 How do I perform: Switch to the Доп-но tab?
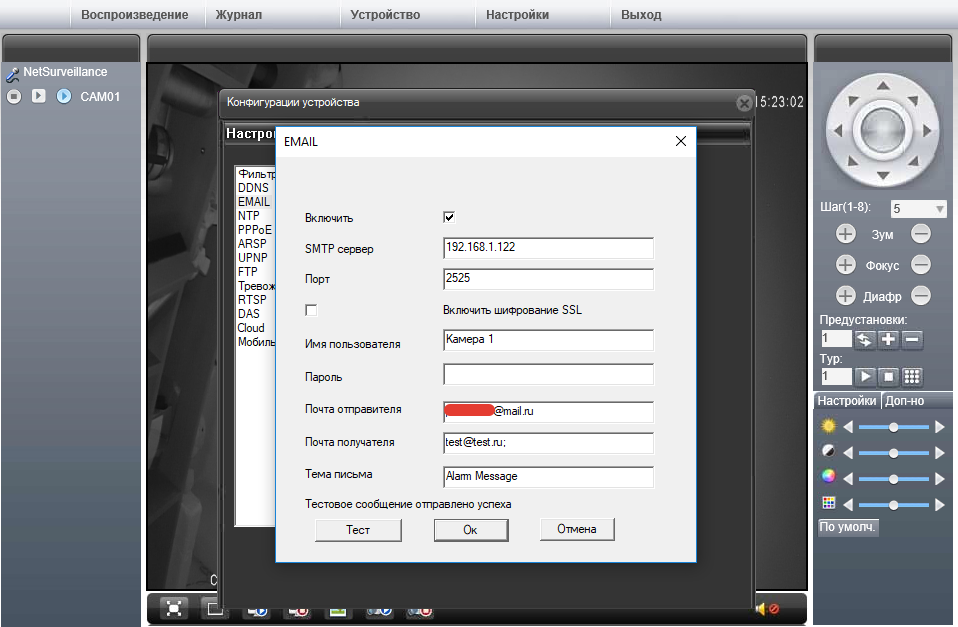(904, 401)
